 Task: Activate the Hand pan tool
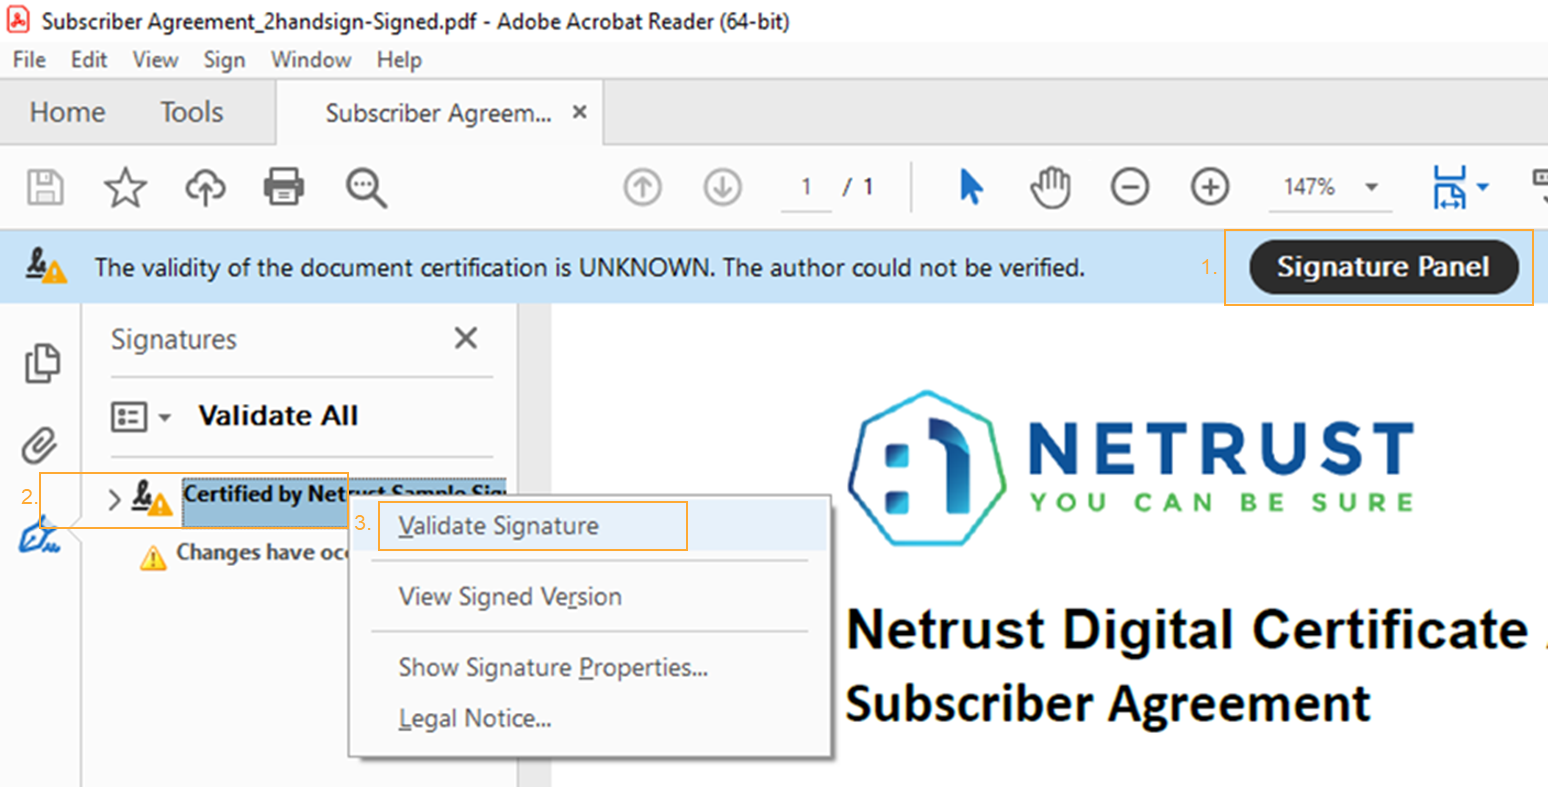[1050, 187]
